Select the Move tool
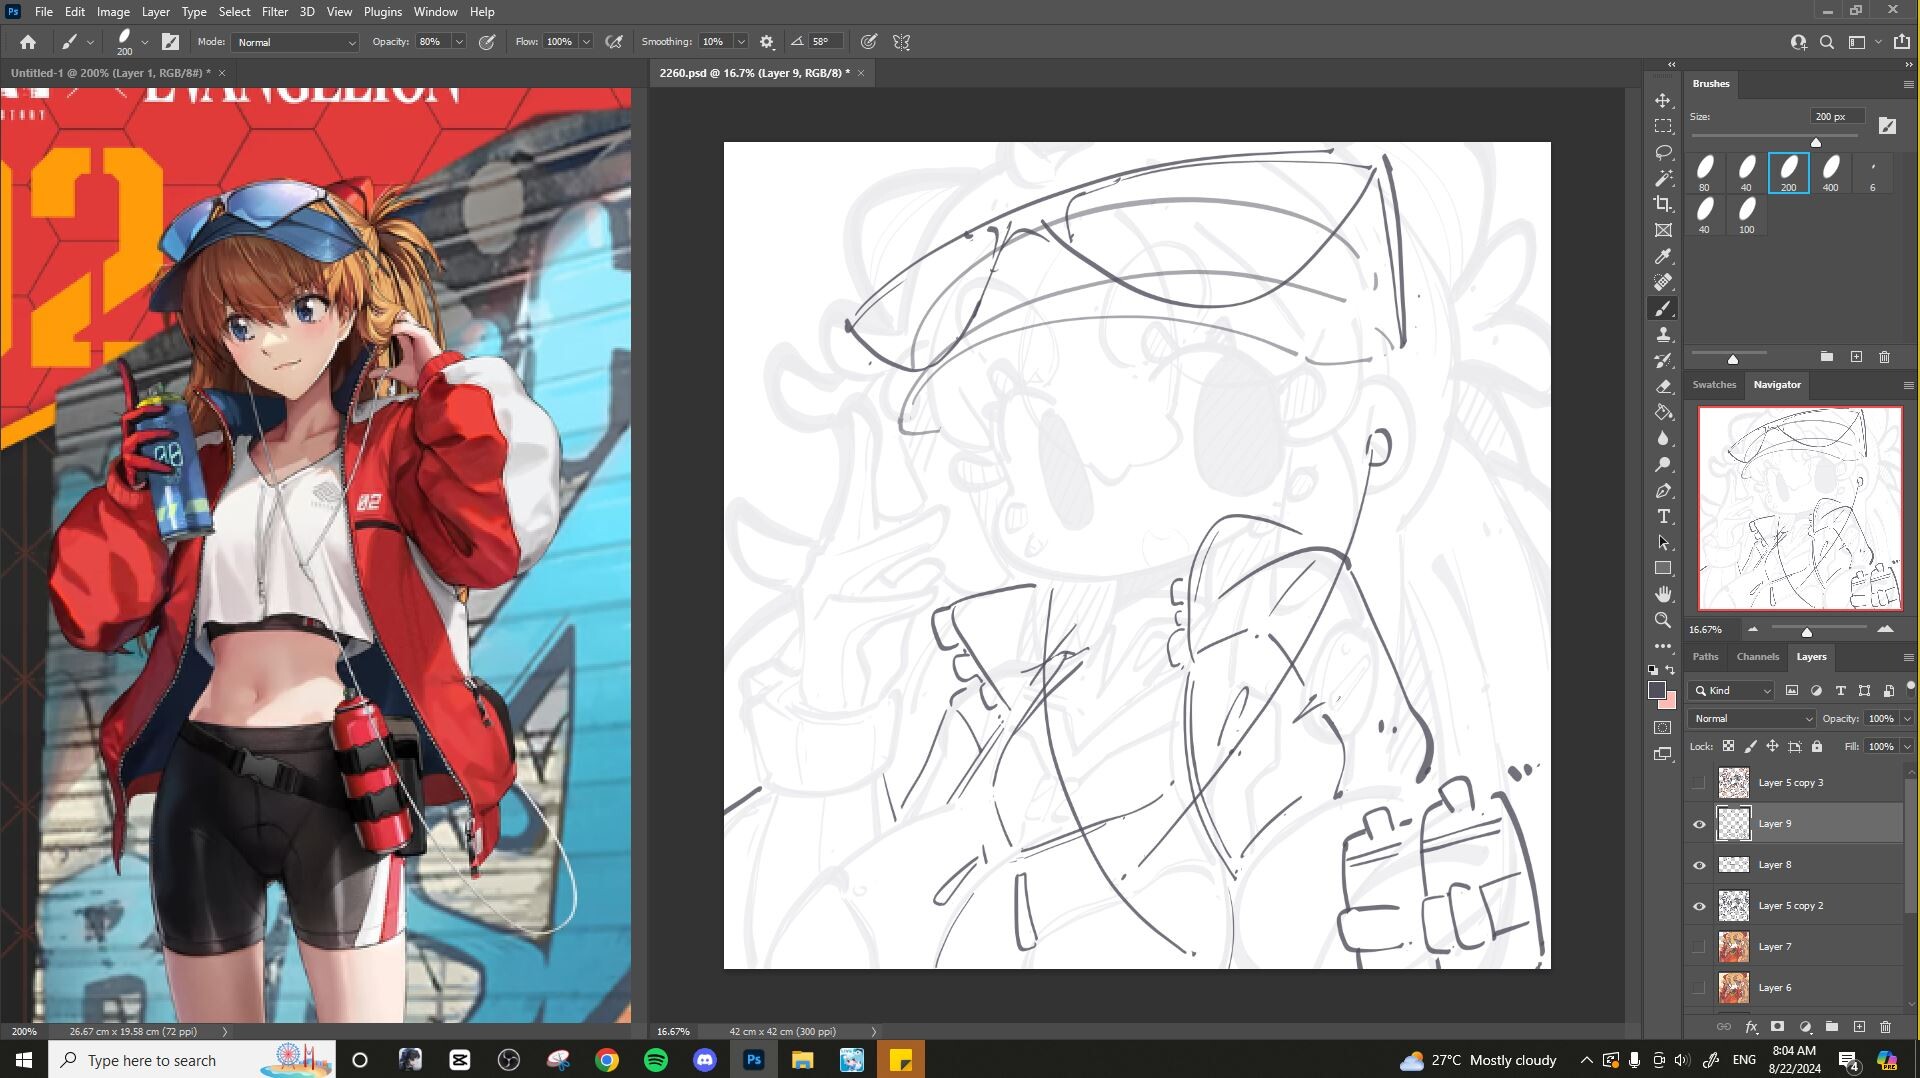This screenshot has width=1920, height=1078. [1663, 101]
